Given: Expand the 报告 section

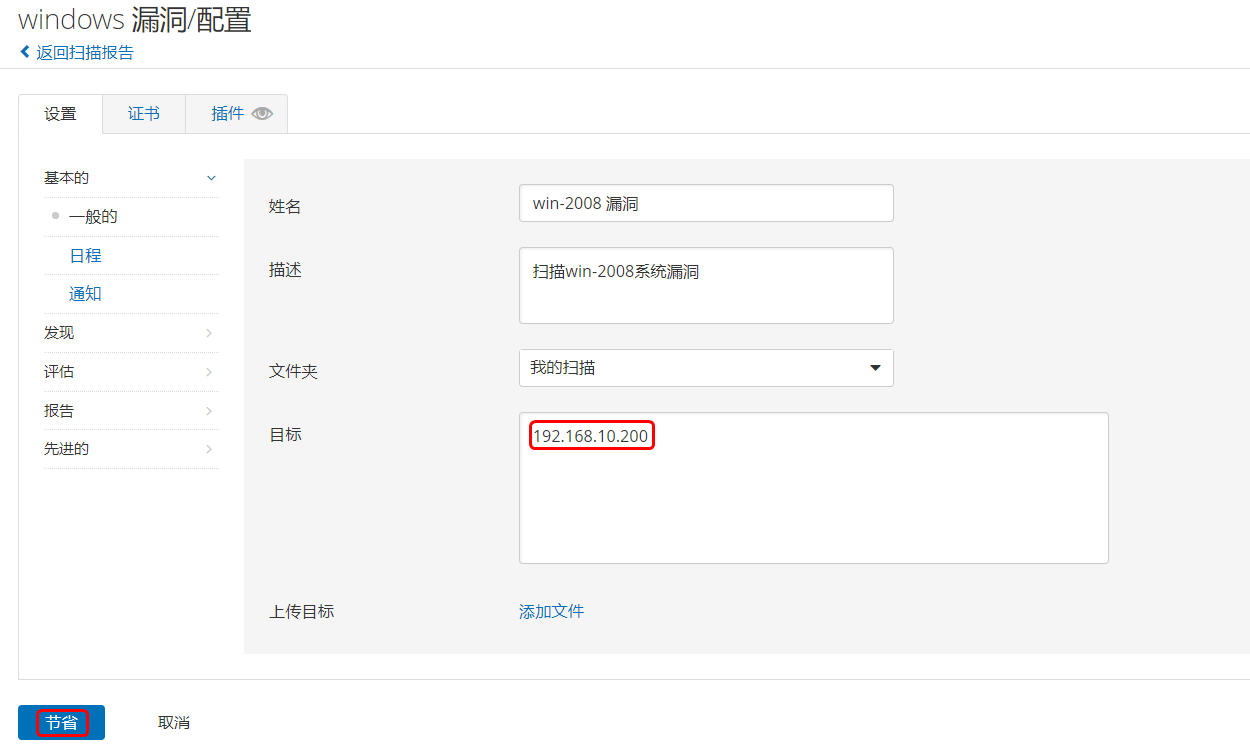Looking at the screenshot, I should click(x=131, y=411).
